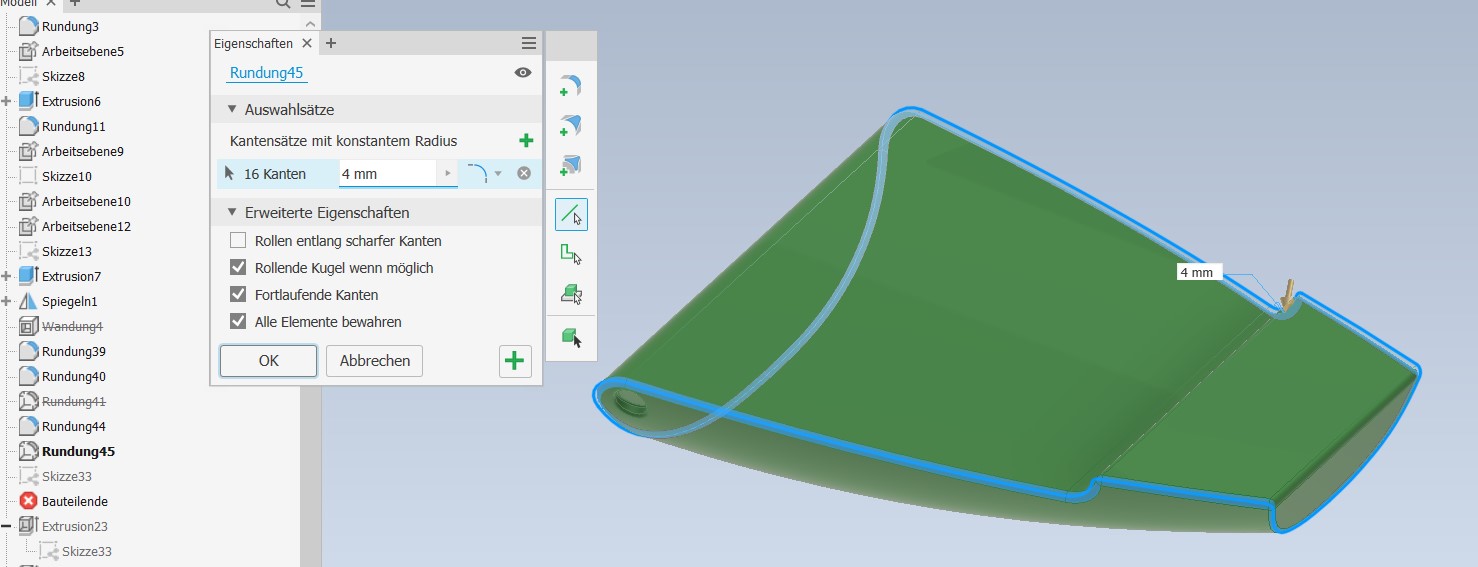This screenshot has height=567, width=1478.
Task: Enable Rollen entlang scharfer Kanten
Action: click(x=238, y=241)
